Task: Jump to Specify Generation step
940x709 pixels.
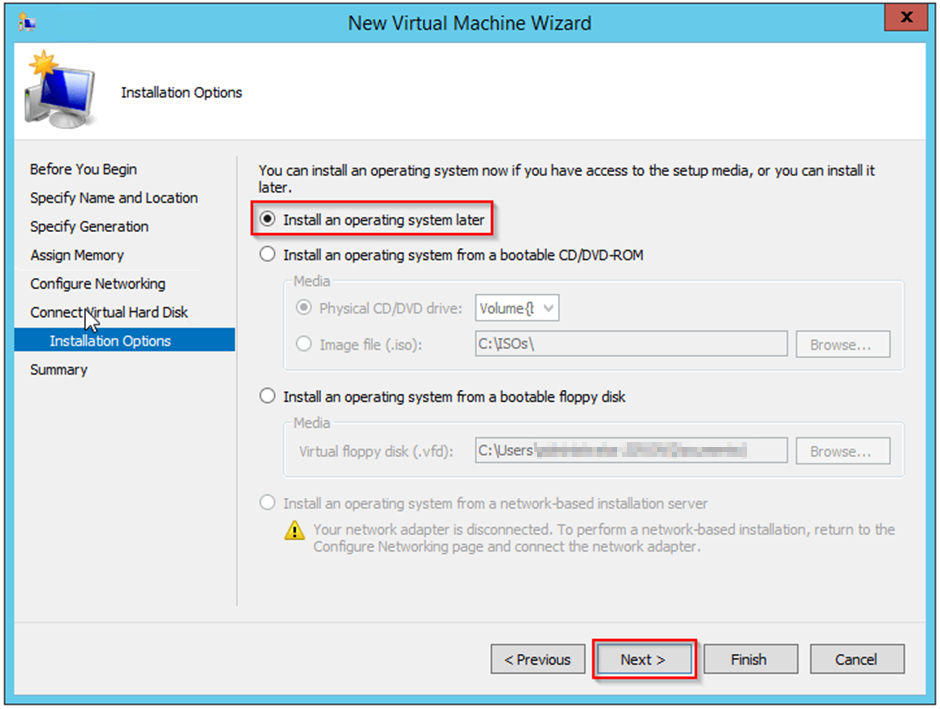Action: tap(89, 226)
